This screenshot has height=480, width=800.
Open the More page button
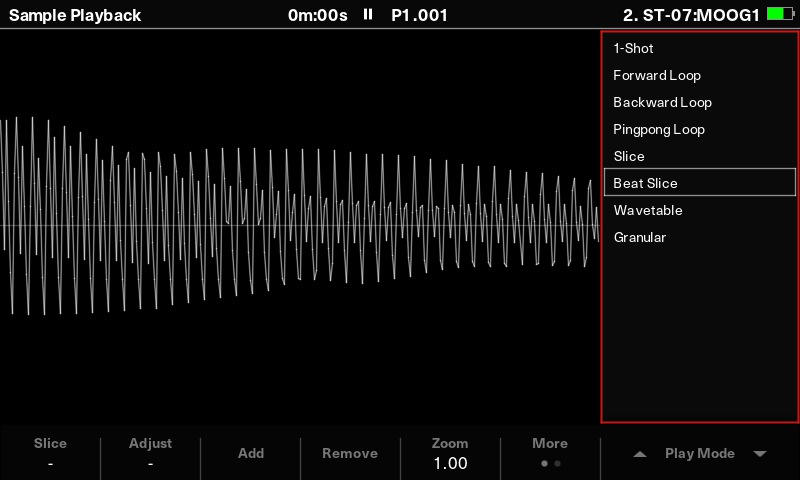coord(550,452)
